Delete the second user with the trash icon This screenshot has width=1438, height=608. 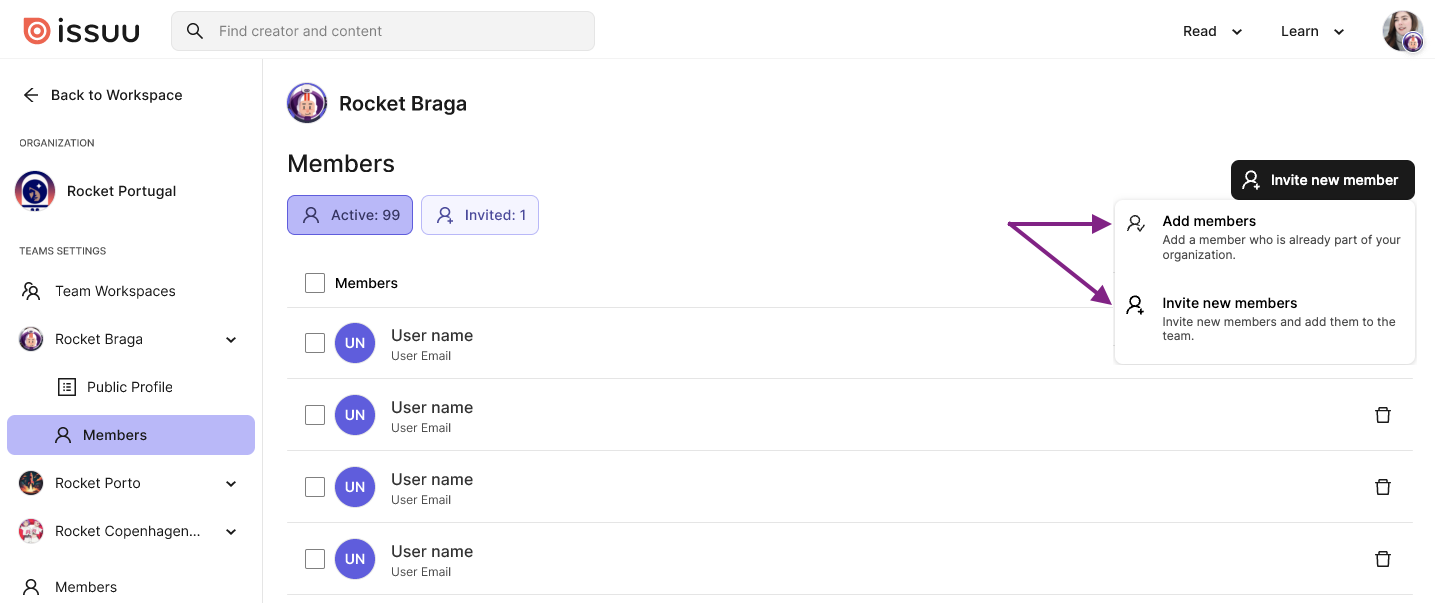tap(1383, 415)
